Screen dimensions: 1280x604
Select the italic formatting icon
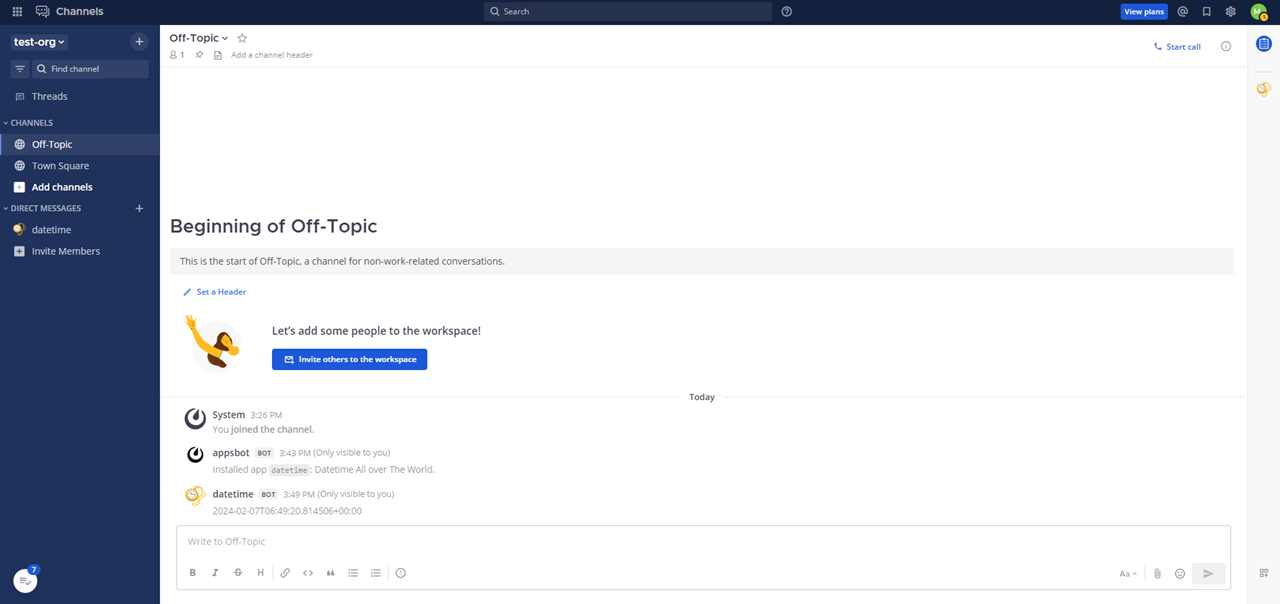tap(215, 572)
